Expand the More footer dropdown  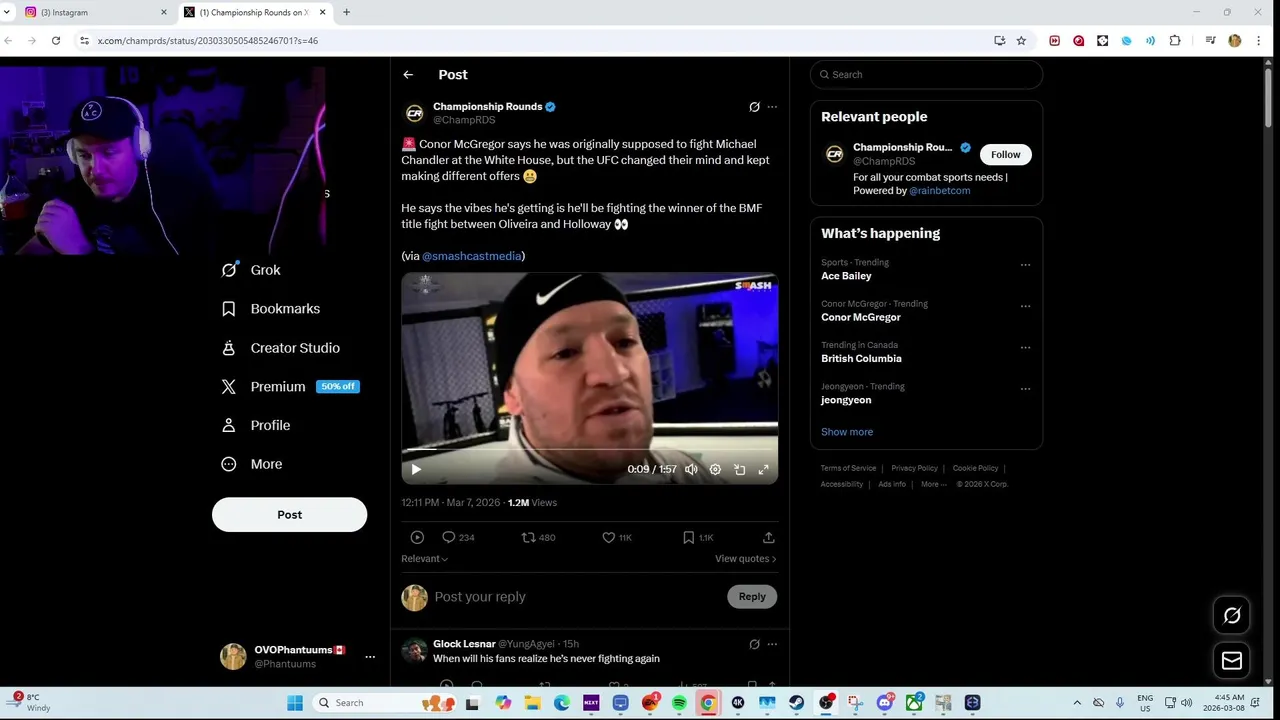[x=933, y=484]
